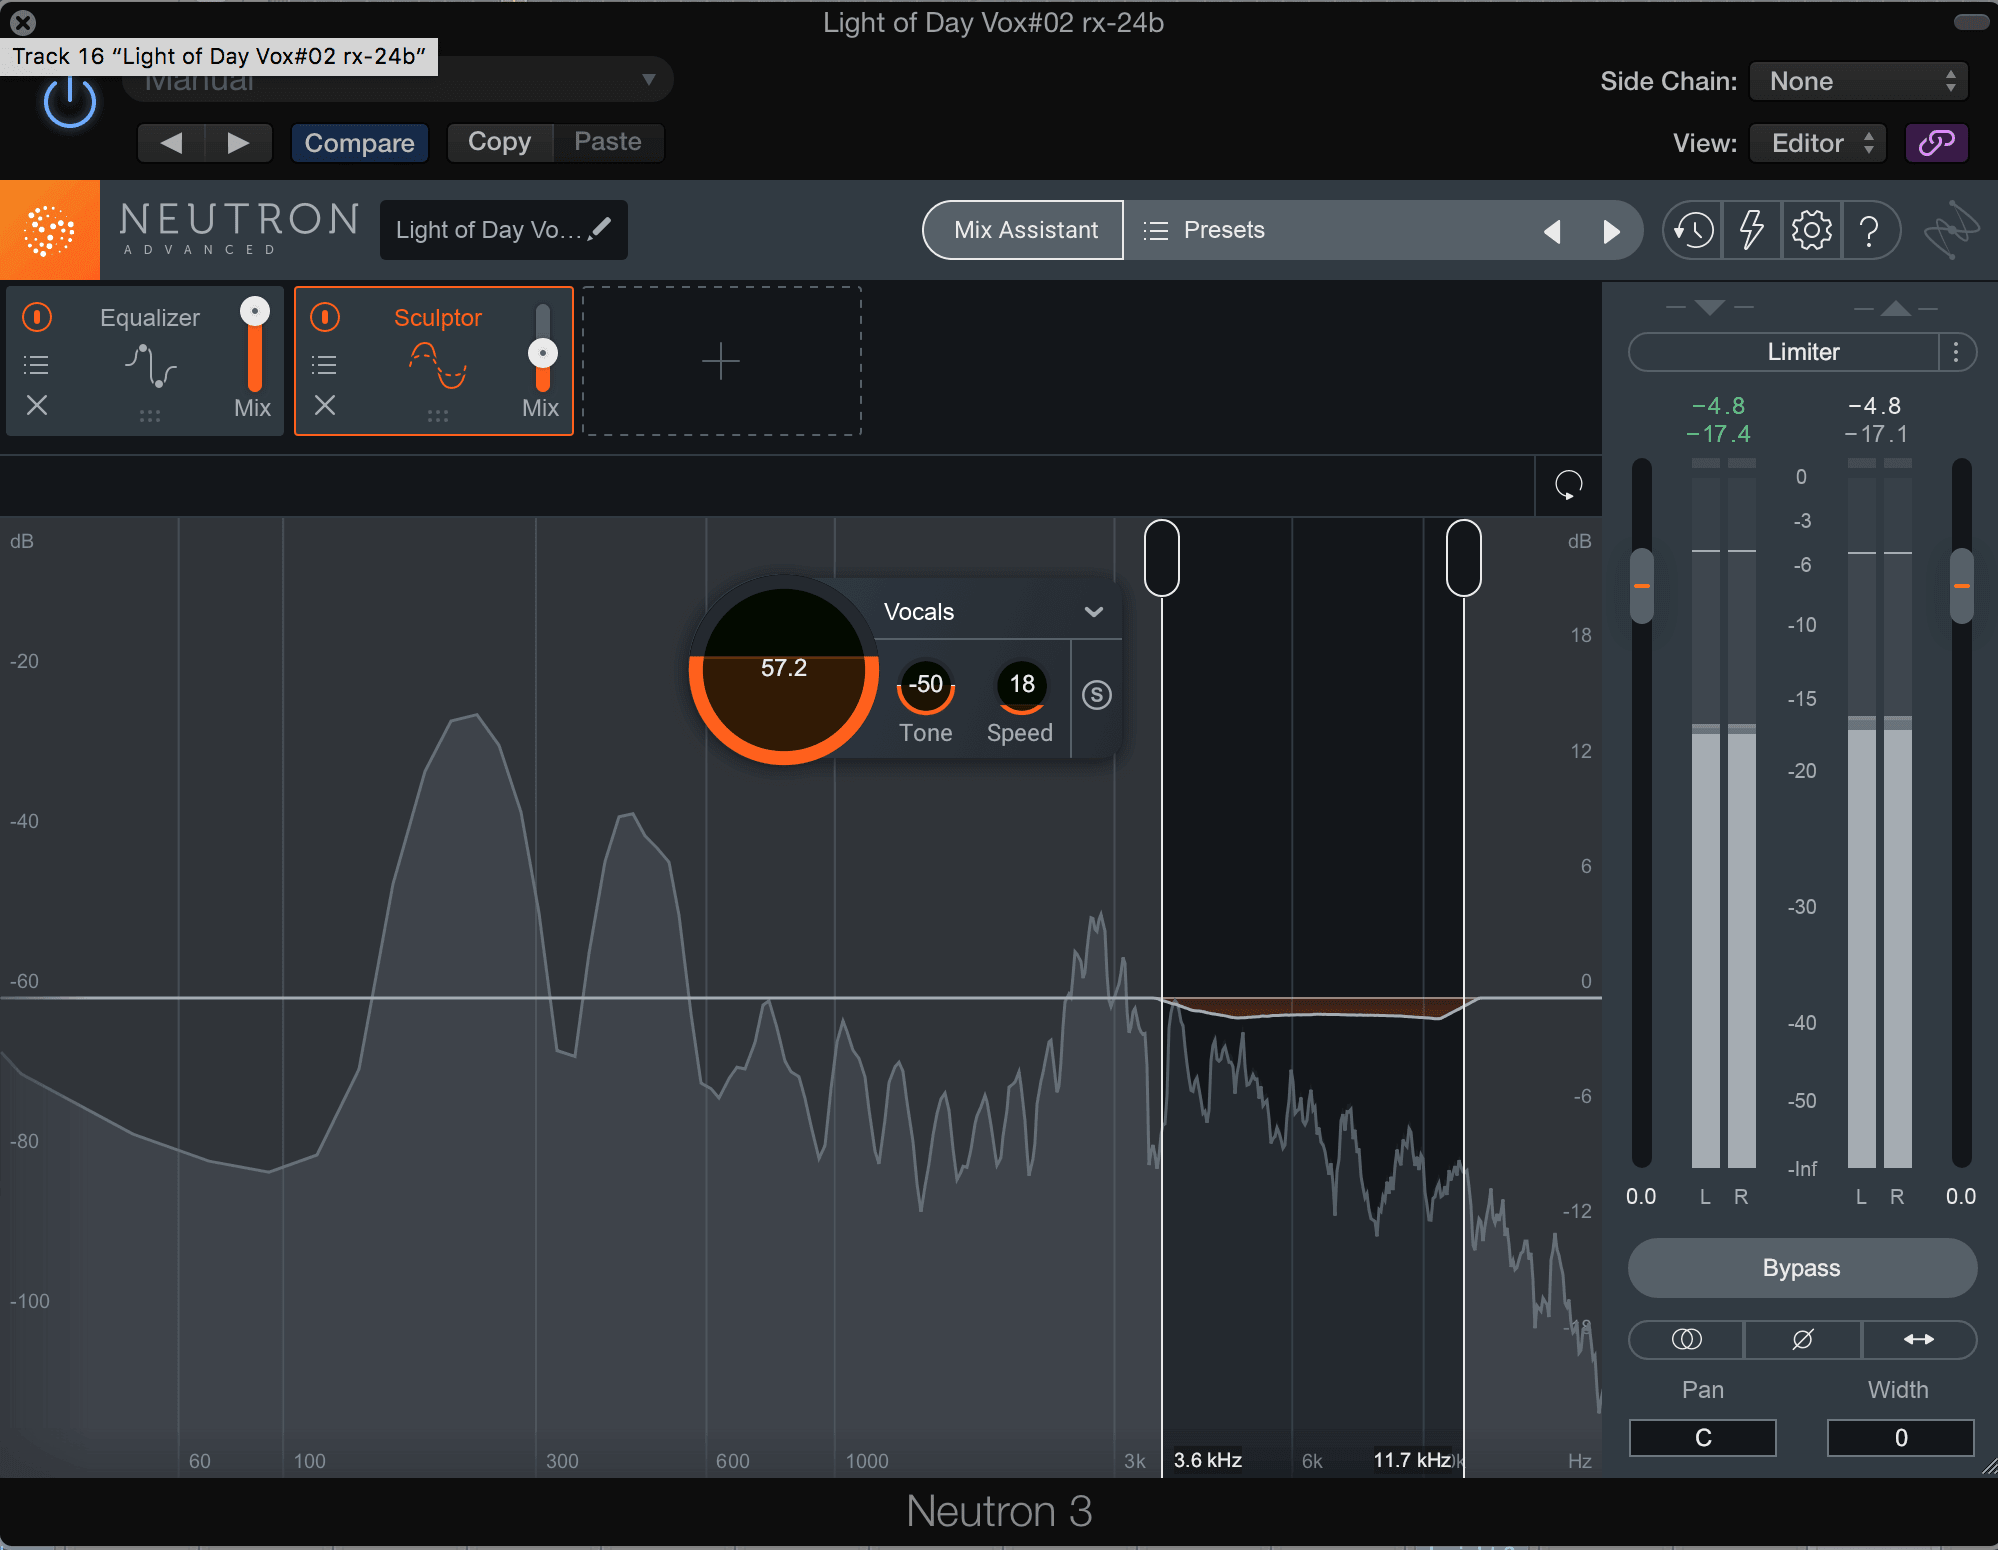Toggle the phase invert icon
Viewport: 1998px width, 1550px height.
click(x=1803, y=1339)
